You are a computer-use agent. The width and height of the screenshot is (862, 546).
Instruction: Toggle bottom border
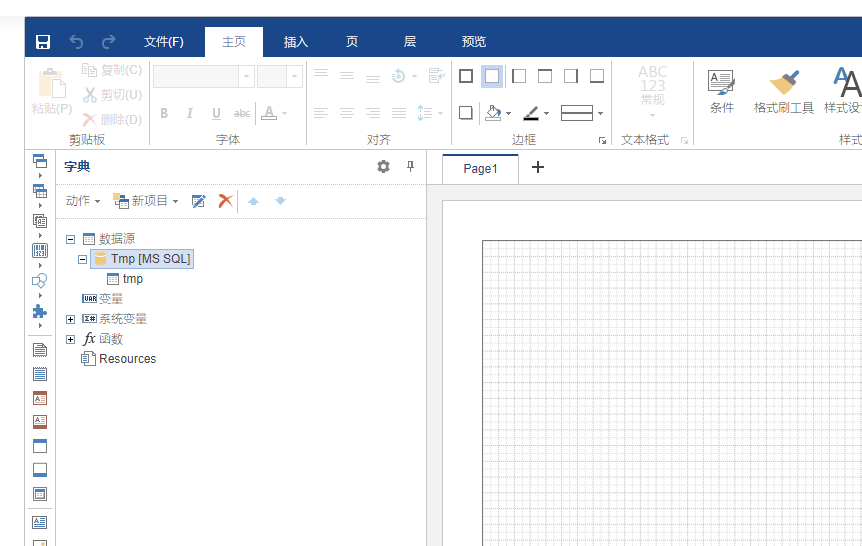pyautogui.click(x=597, y=76)
